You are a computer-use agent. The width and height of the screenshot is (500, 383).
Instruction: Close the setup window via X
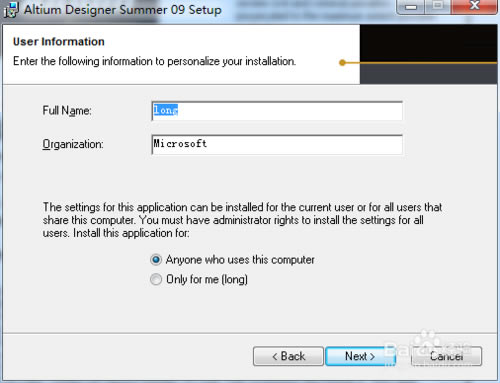click(474, 7)
